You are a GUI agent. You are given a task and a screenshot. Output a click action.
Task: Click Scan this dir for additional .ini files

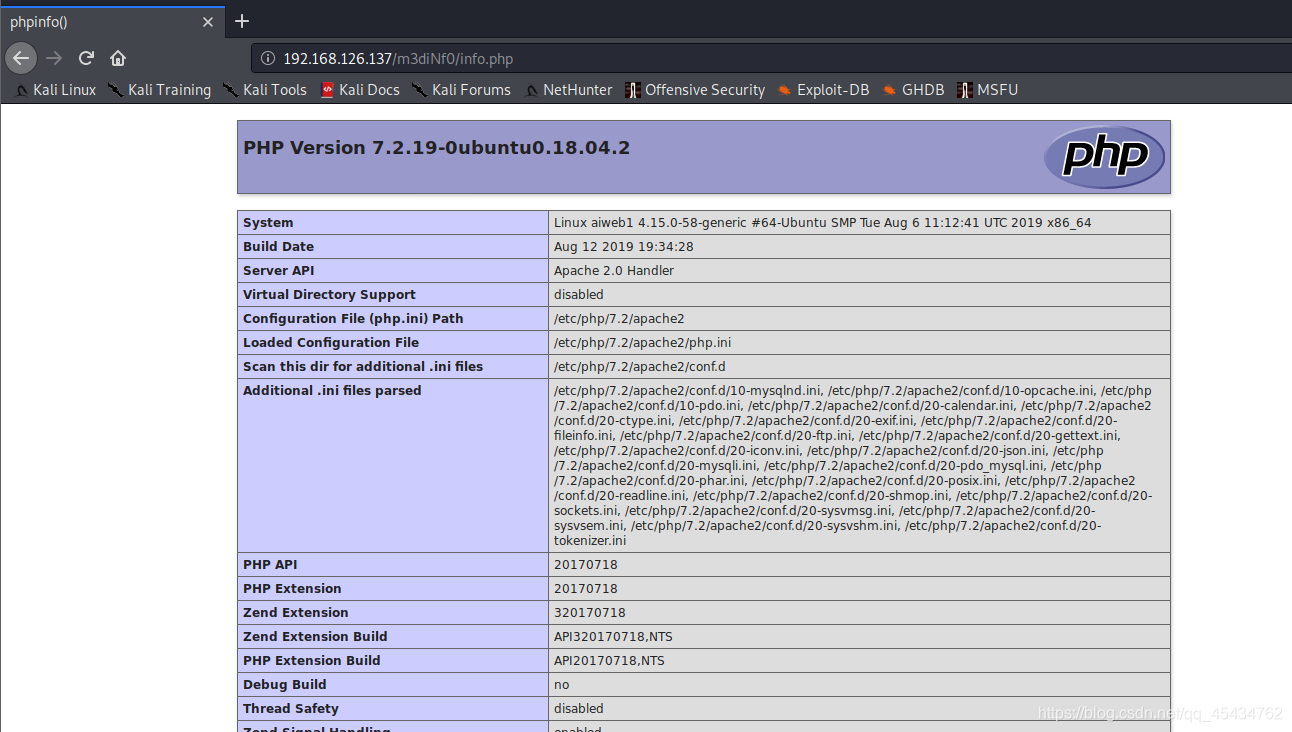pos(363,367)
